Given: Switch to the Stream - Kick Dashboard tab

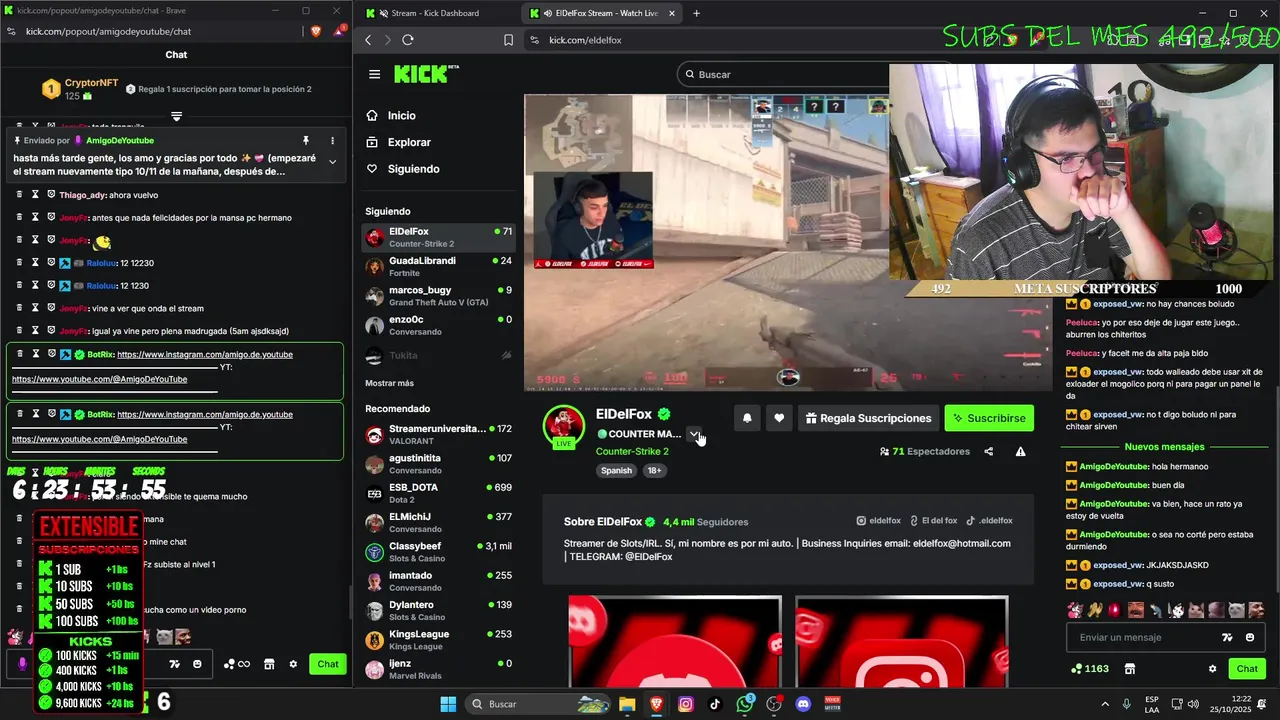Looking at the screenshot, I should [435, 13].
